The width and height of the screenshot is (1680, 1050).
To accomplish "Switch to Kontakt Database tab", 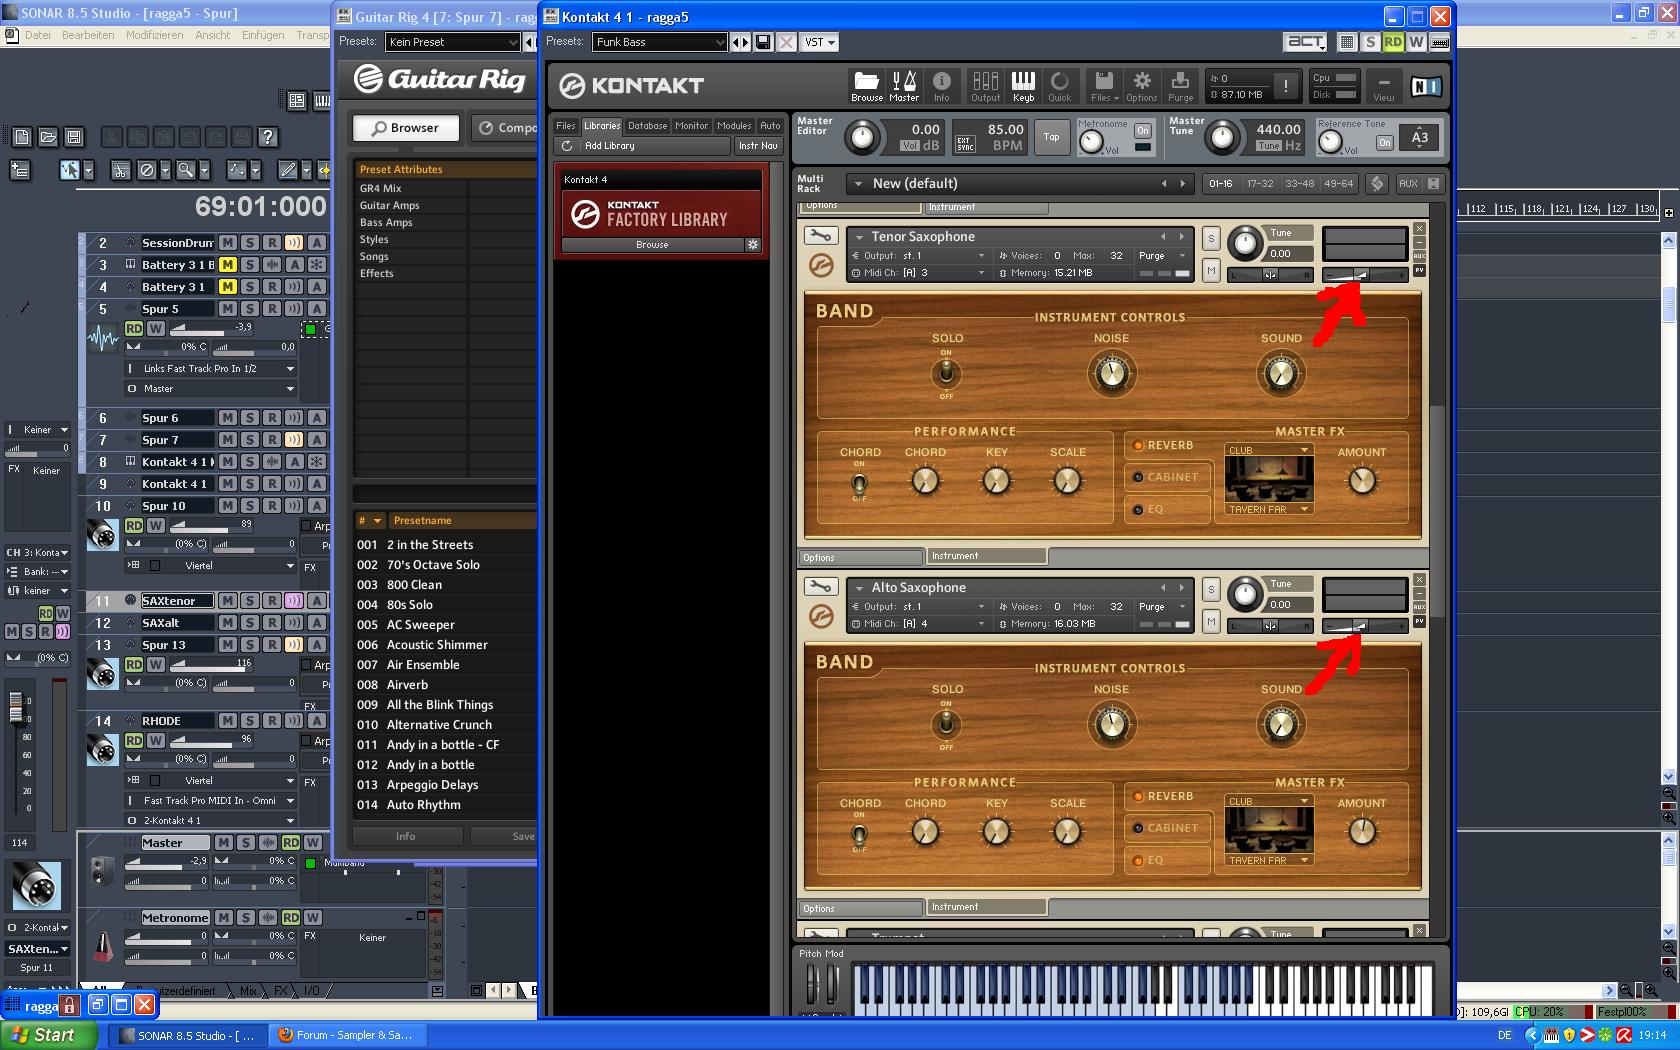I will click(647, 126).
